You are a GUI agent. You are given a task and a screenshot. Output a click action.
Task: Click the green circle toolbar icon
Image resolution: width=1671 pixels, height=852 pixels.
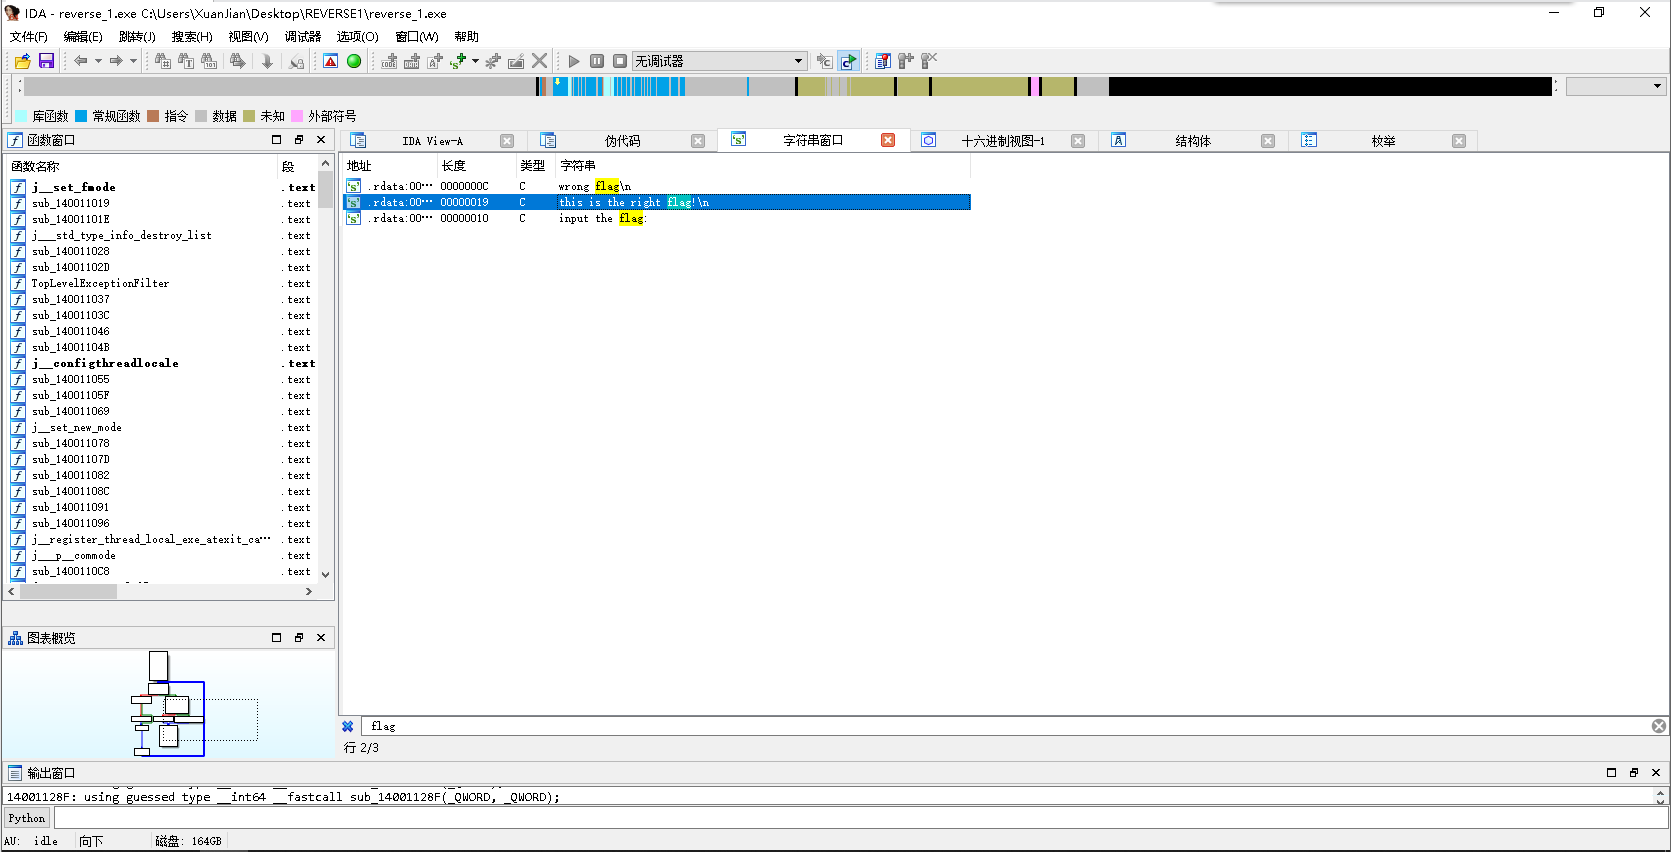coord(354,61)
